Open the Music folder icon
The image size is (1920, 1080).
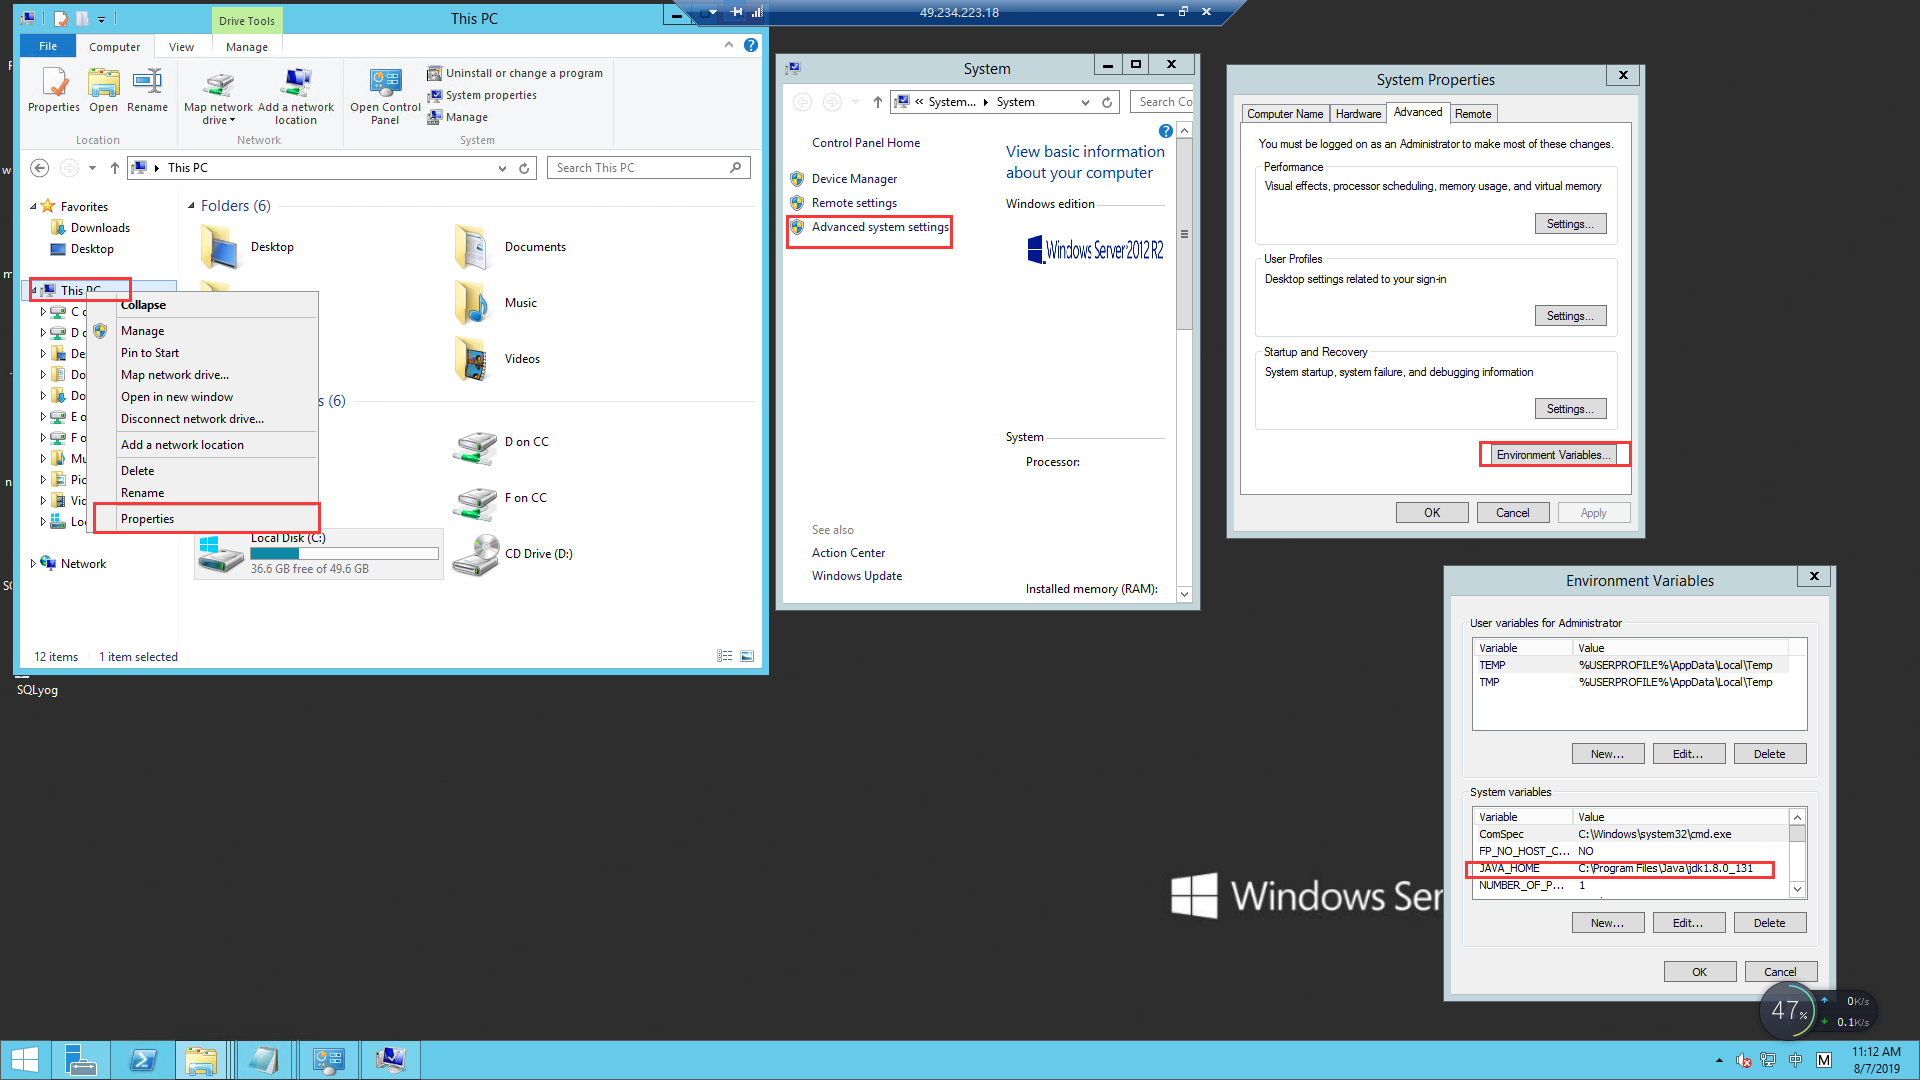click(x=472, y=303)
